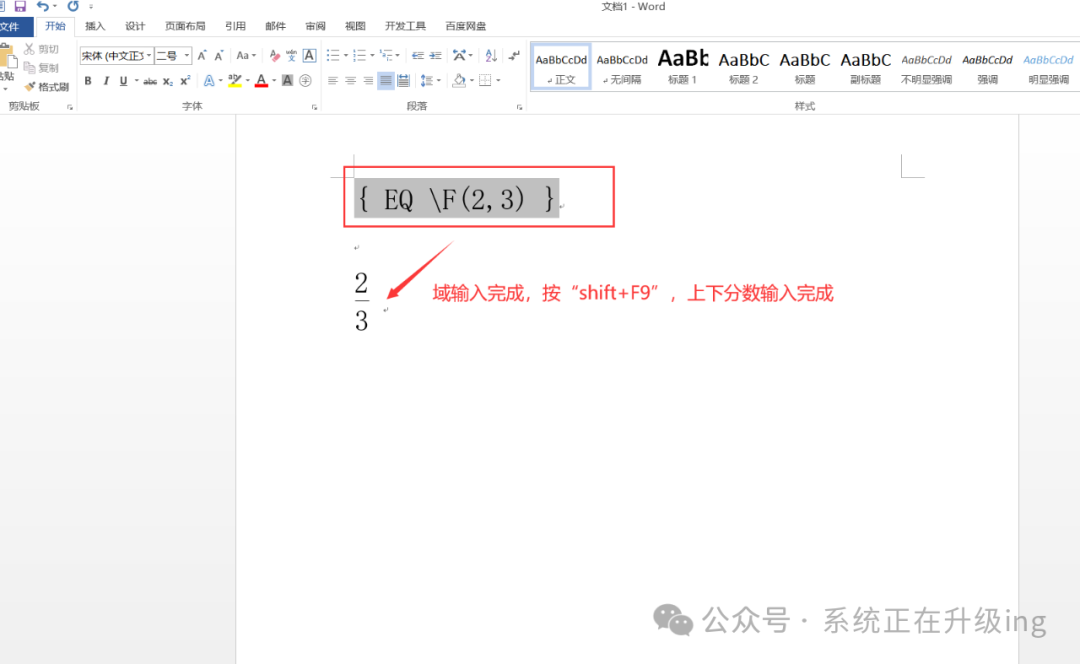Toggle italic formatting
The width and height of the screenshot is (1080, 664).
[105, 81]
